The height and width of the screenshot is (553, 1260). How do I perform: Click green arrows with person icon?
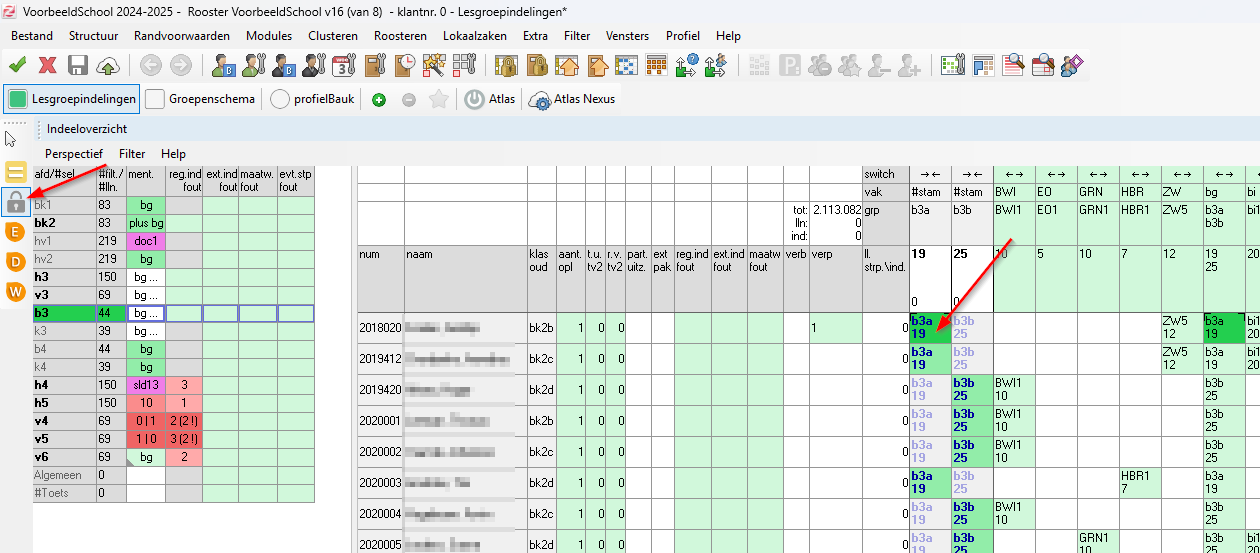click(716, 66)
